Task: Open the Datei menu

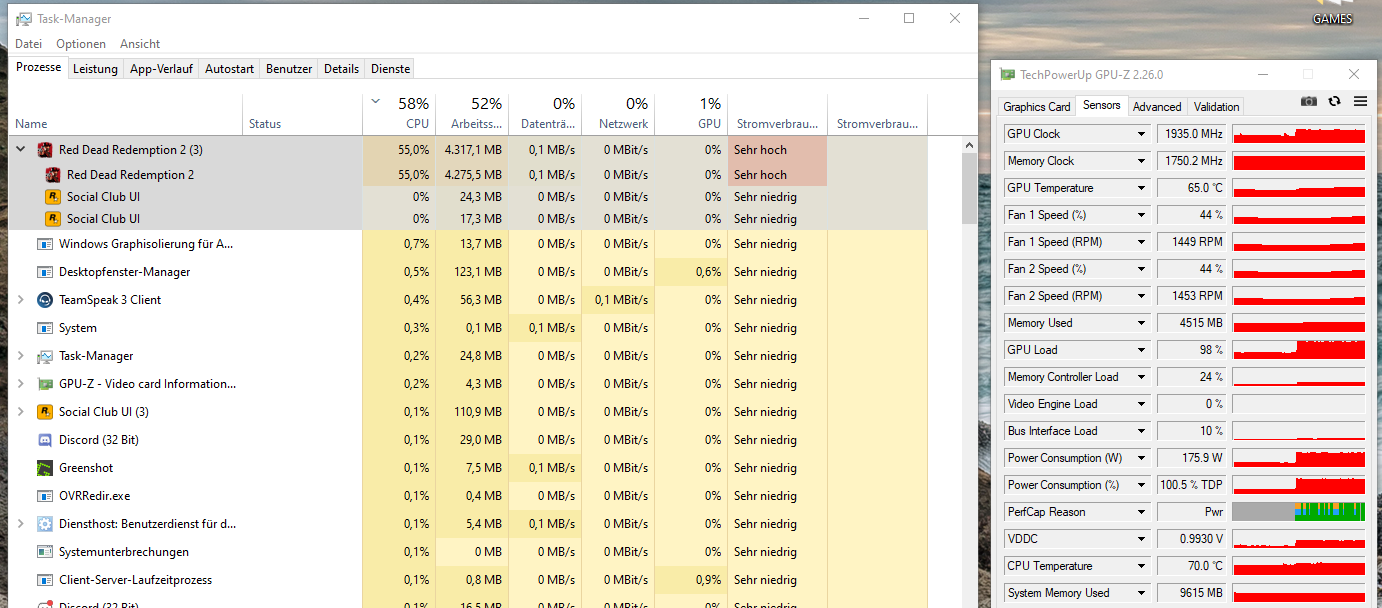Action: (x=29, y=44)
